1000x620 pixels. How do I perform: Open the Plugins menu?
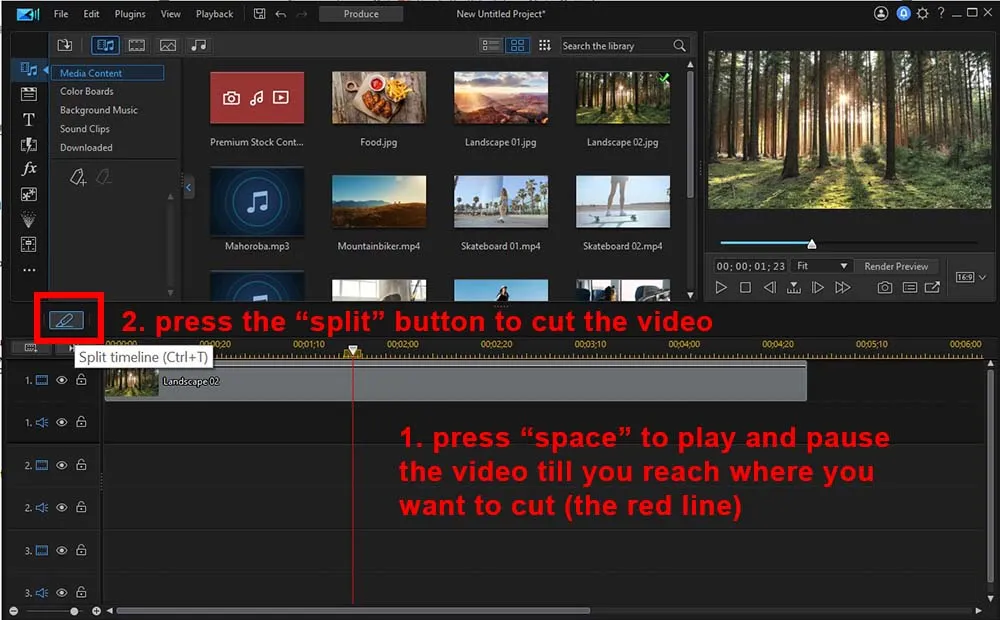130,14
